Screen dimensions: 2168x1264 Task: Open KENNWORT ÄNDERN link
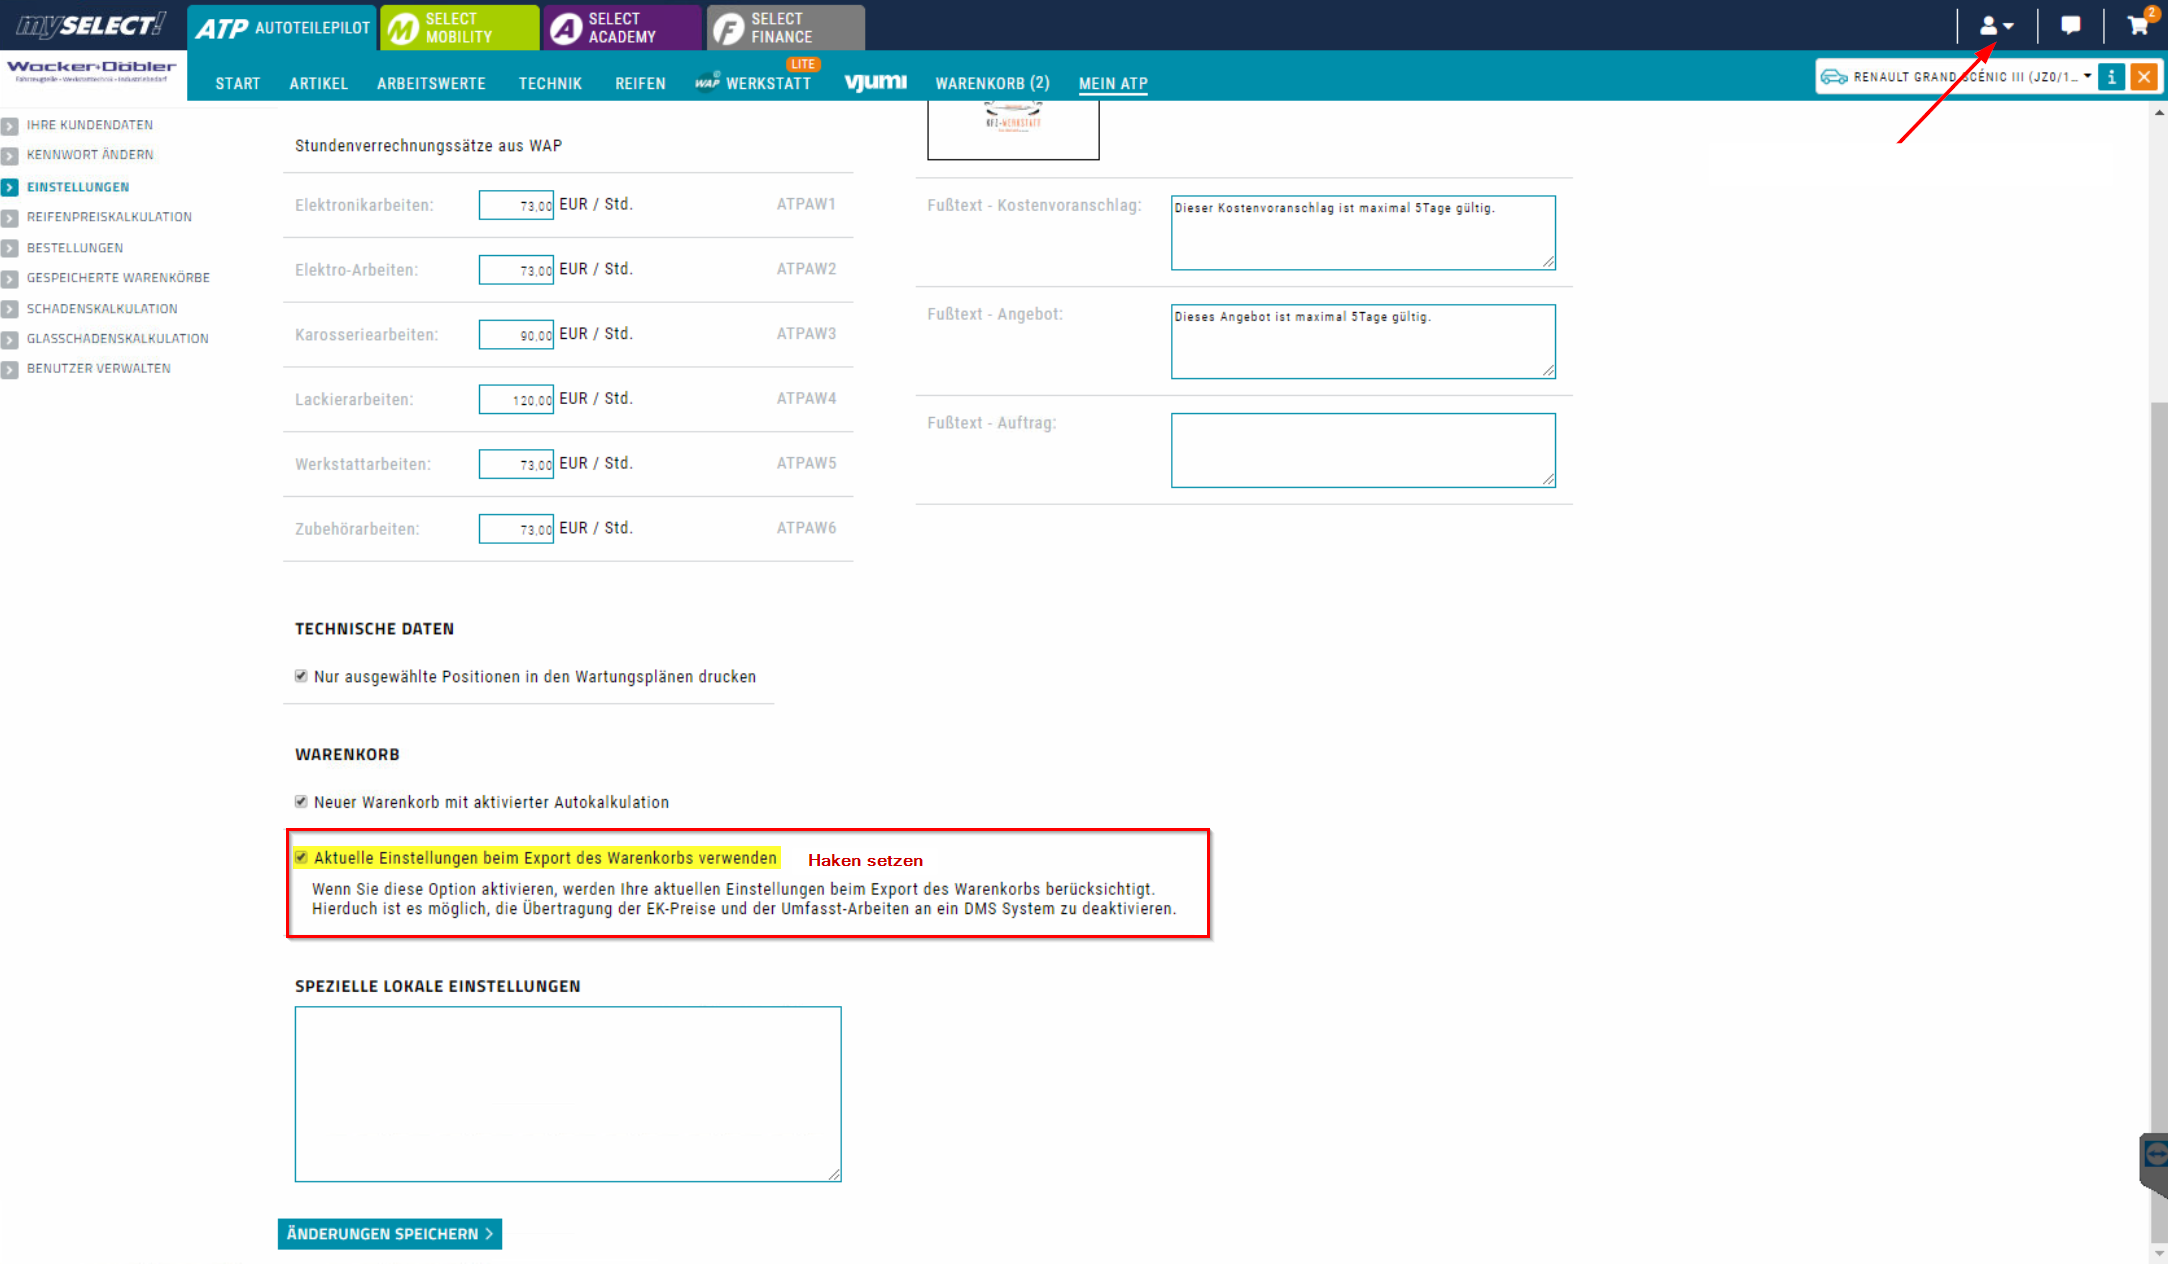[90, 155]
